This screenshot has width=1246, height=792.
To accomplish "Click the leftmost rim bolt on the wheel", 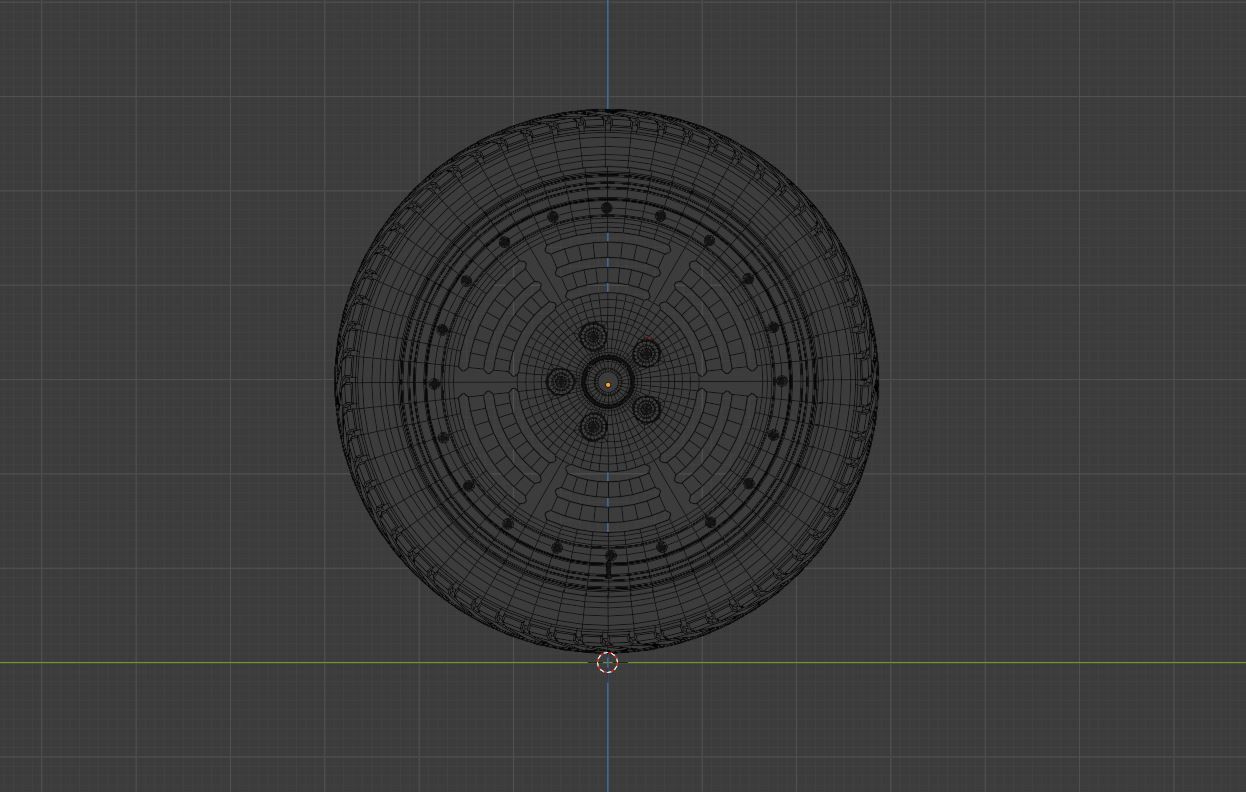I will (434, 383).
